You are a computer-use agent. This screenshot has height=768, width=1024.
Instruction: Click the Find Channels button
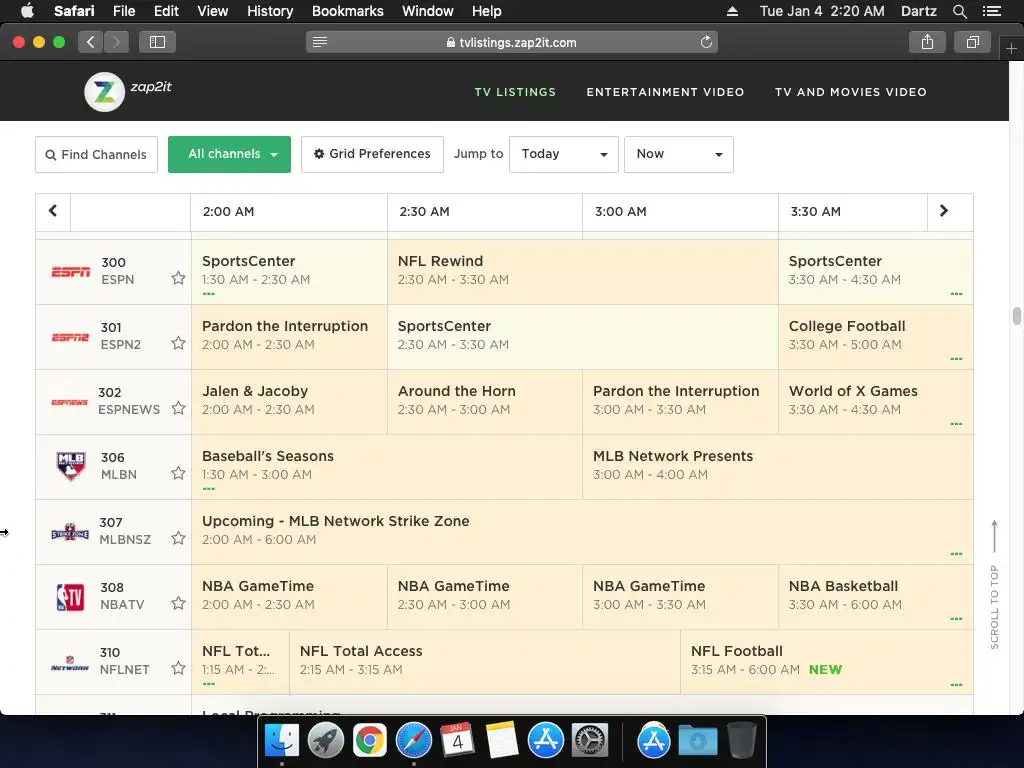tap(97, 155)
